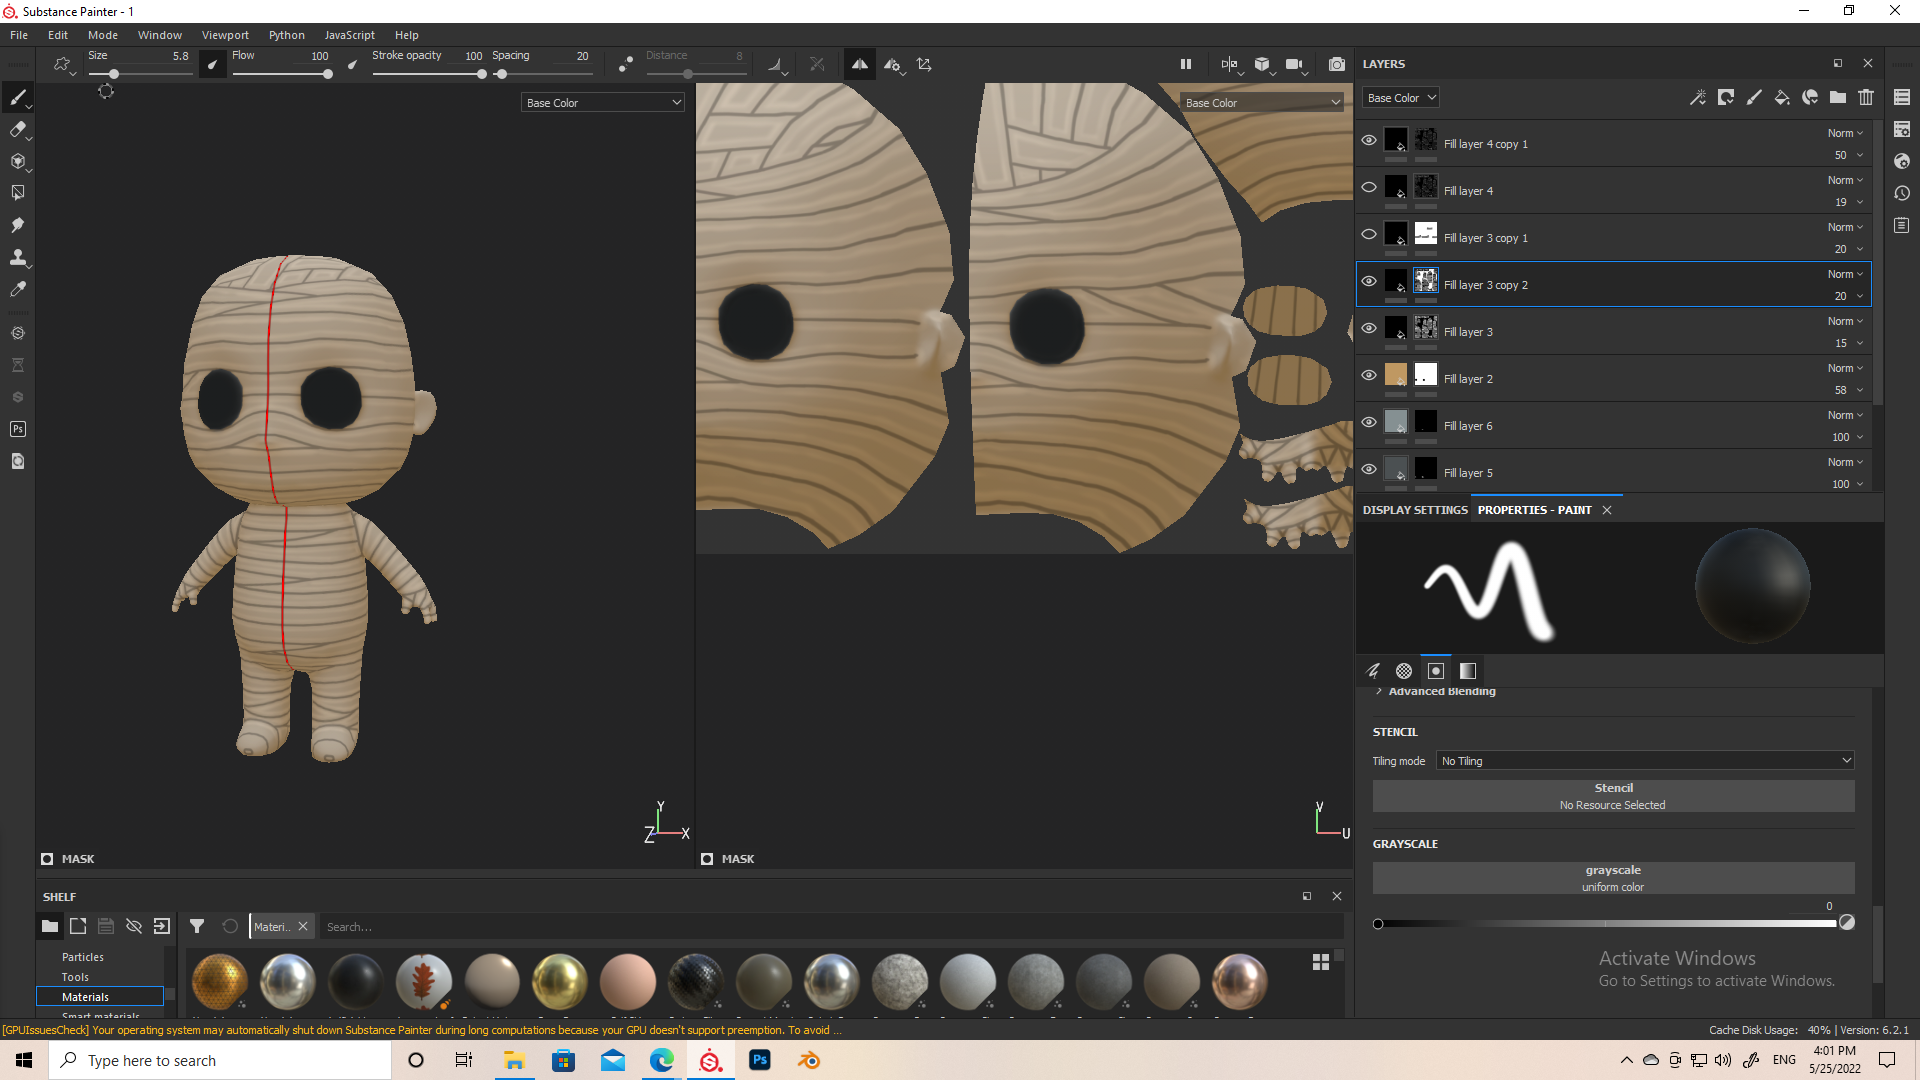The height and width of the screenshot is (1080, 1920).
Task: Switch to Display Settings tab
Action: (x=1414, y=510)
